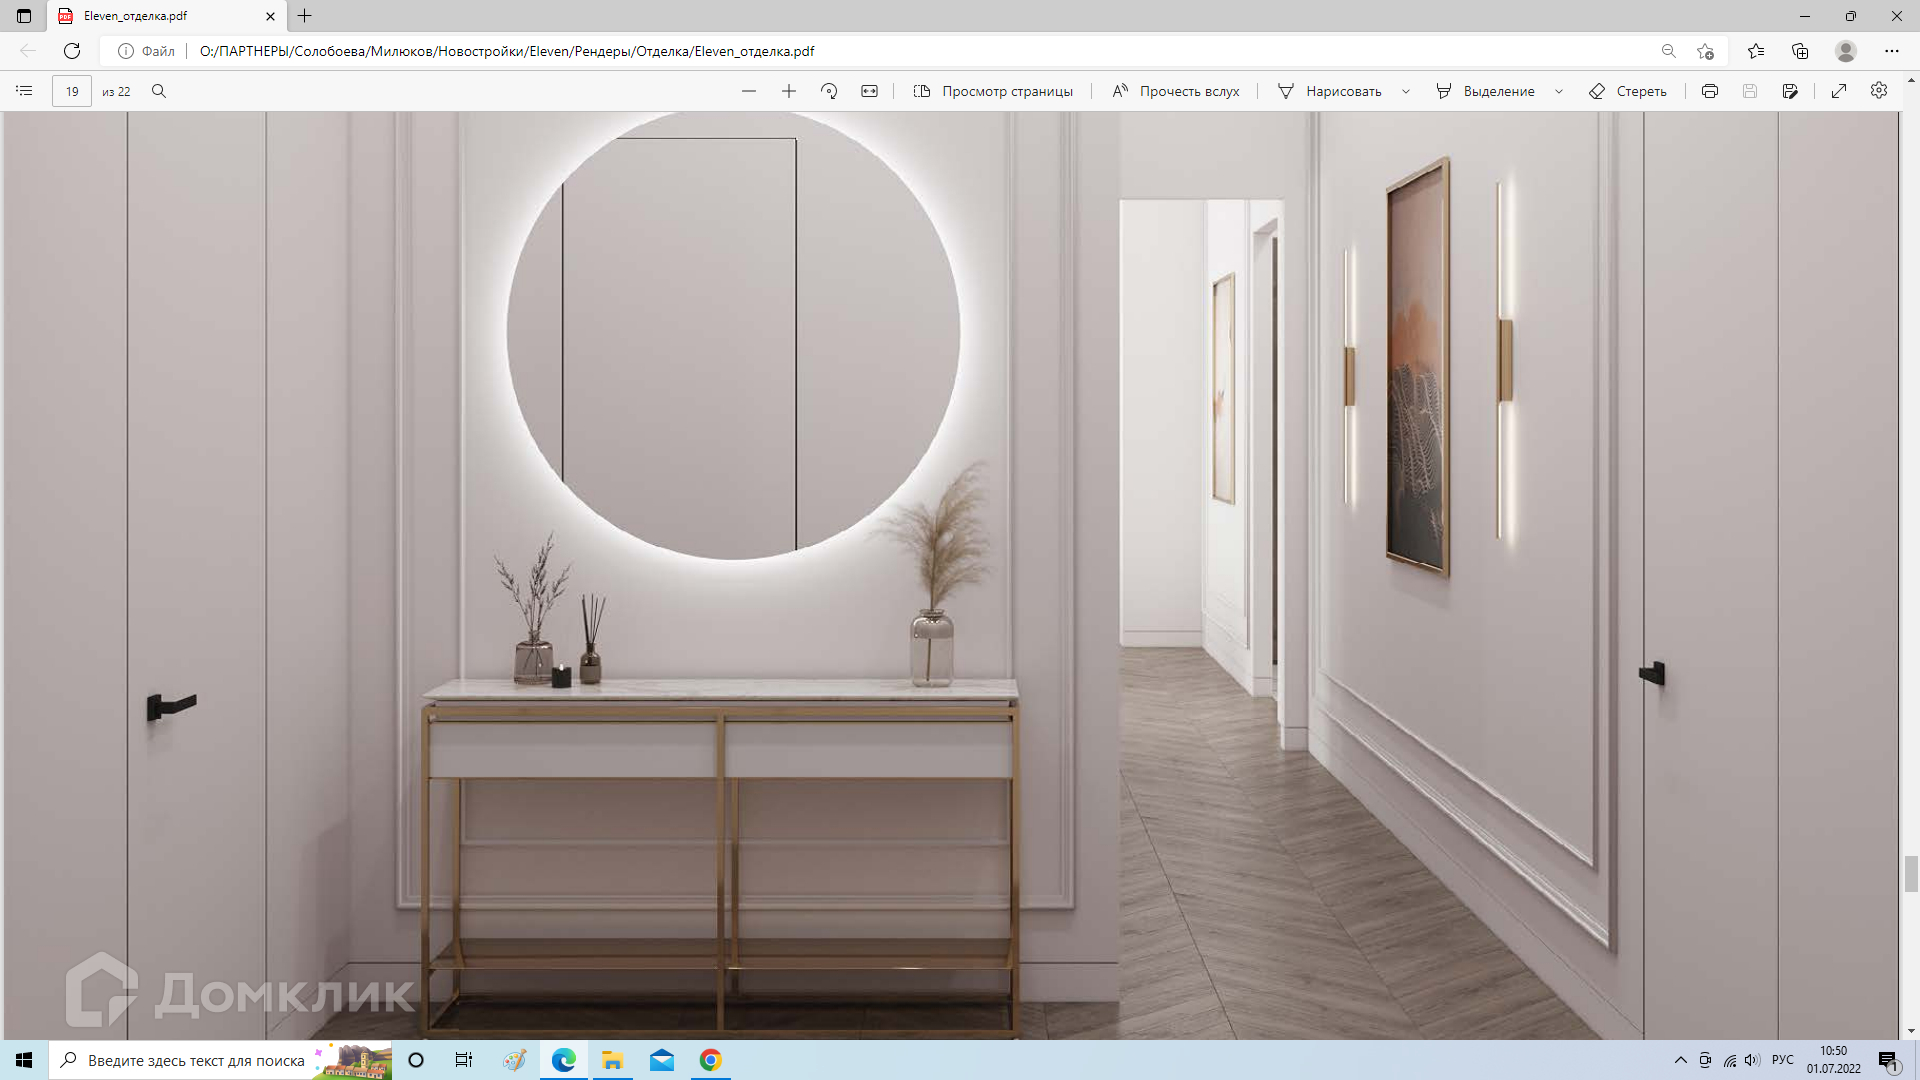Screen dimensions: 1920x1080
Task: Open PDF viewer settings gear
Action: [1879, 91]
